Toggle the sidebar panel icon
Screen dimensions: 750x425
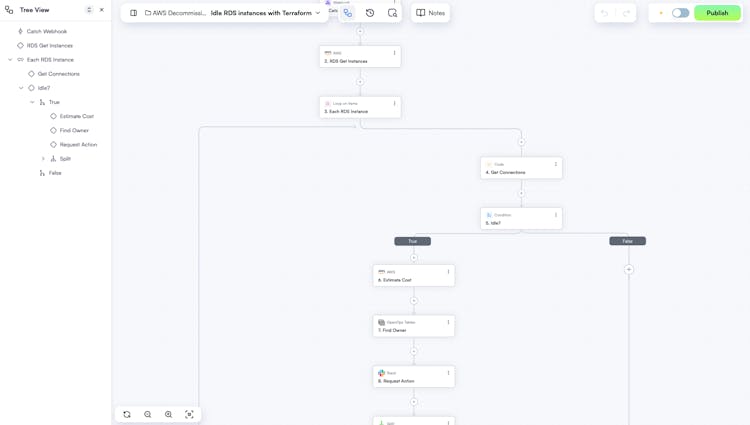click(133, 13)
